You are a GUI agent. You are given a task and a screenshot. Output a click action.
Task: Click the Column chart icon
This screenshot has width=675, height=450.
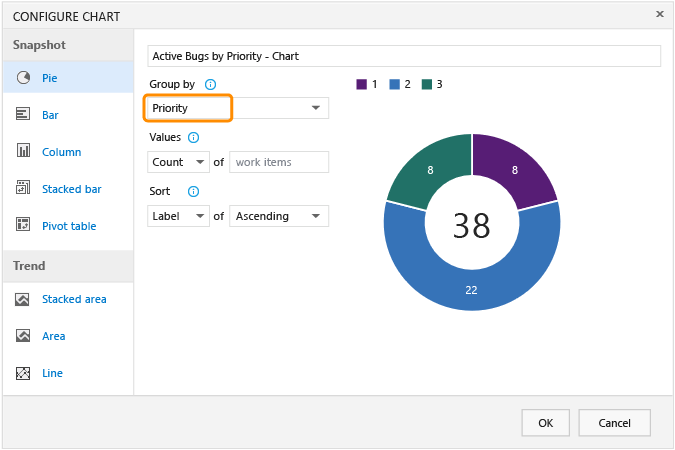(23, 151)
